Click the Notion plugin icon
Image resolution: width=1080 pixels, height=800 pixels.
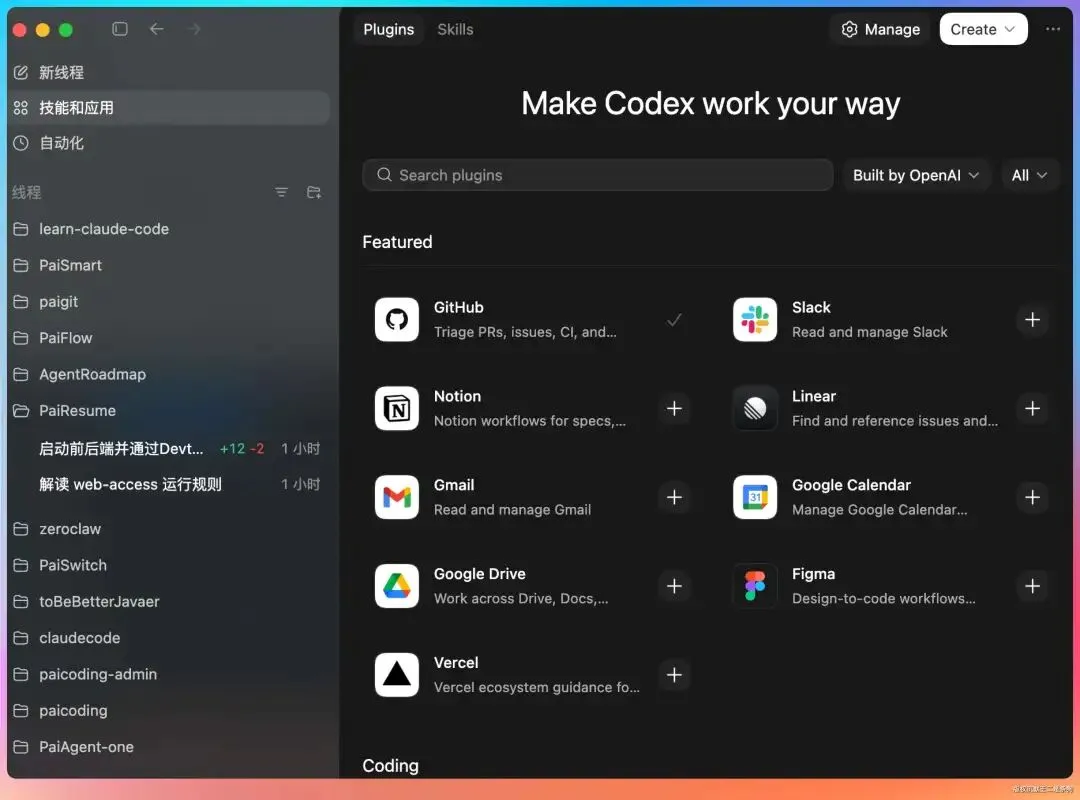click(x=397, y=409)
